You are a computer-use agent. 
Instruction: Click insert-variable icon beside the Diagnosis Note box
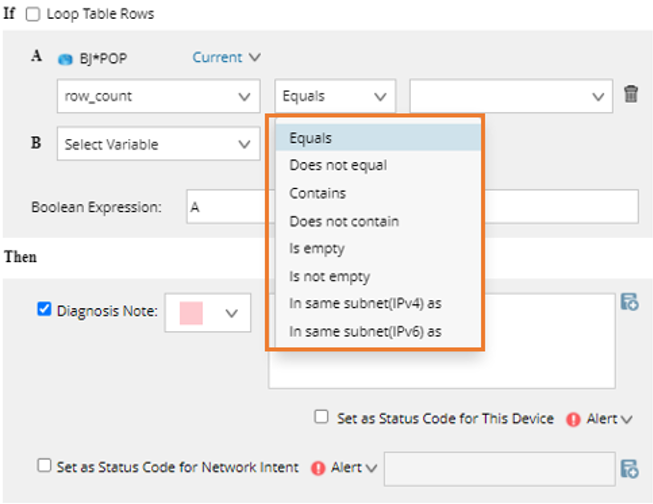point(629,302)
